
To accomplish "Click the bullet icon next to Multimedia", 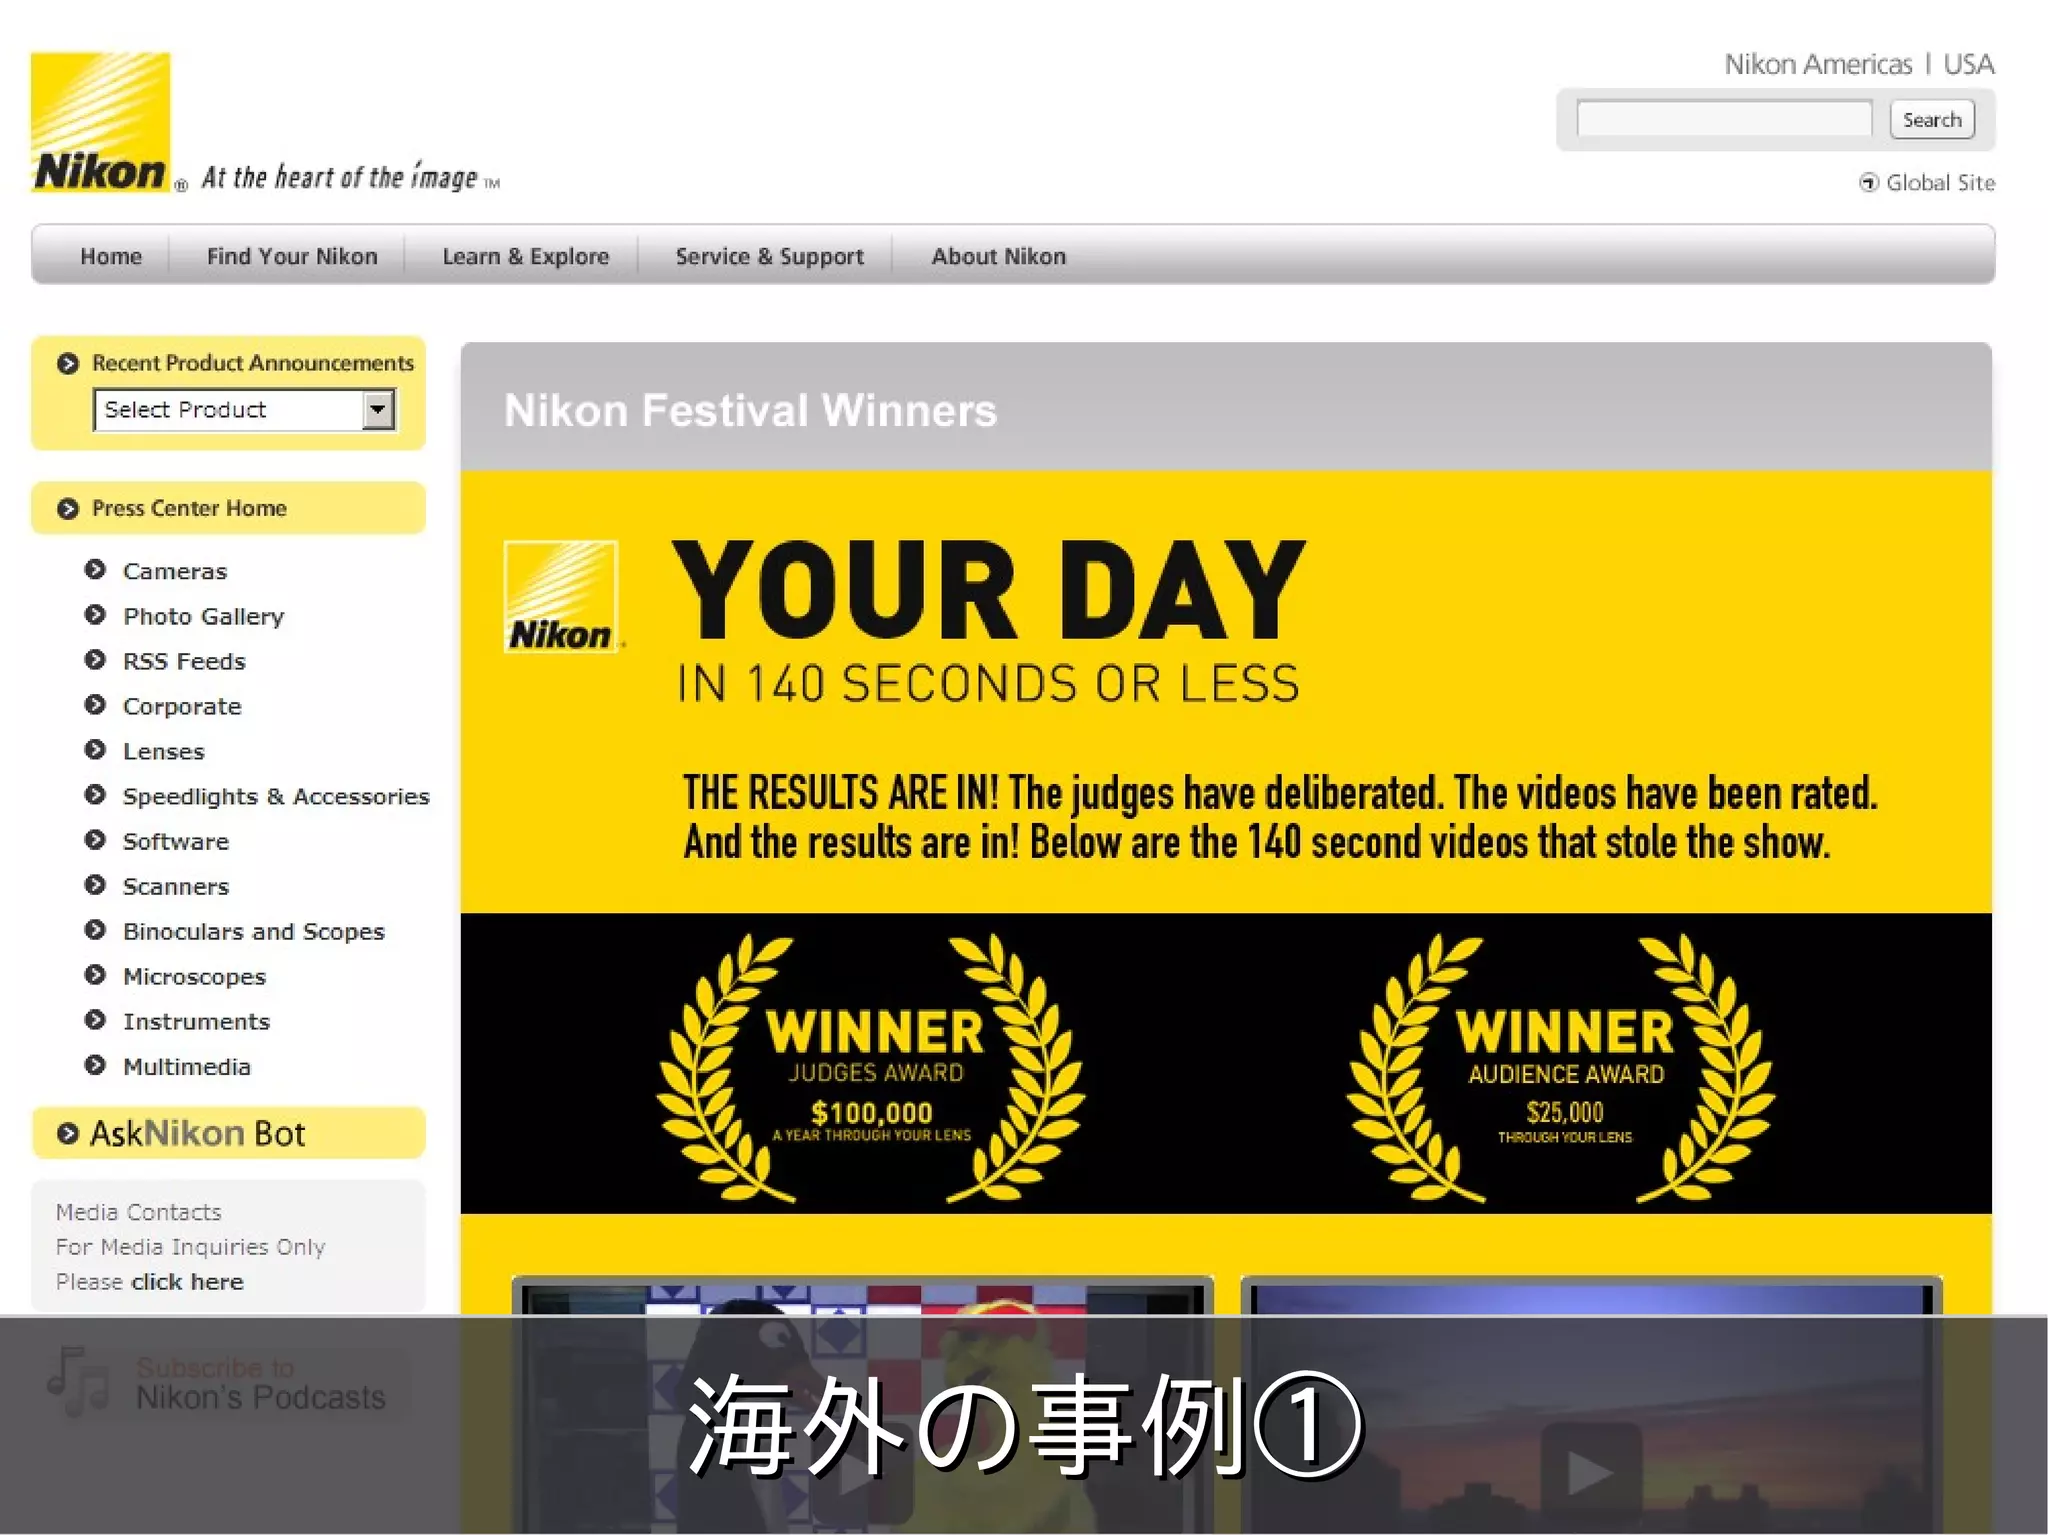I will (95, 1065).
